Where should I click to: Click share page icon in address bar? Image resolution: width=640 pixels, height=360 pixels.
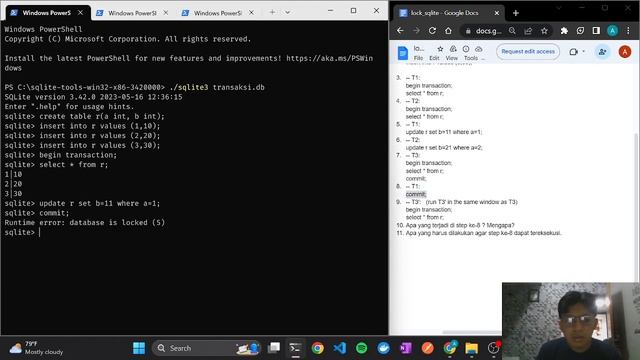pyautogui.click(x=528, y=31)
